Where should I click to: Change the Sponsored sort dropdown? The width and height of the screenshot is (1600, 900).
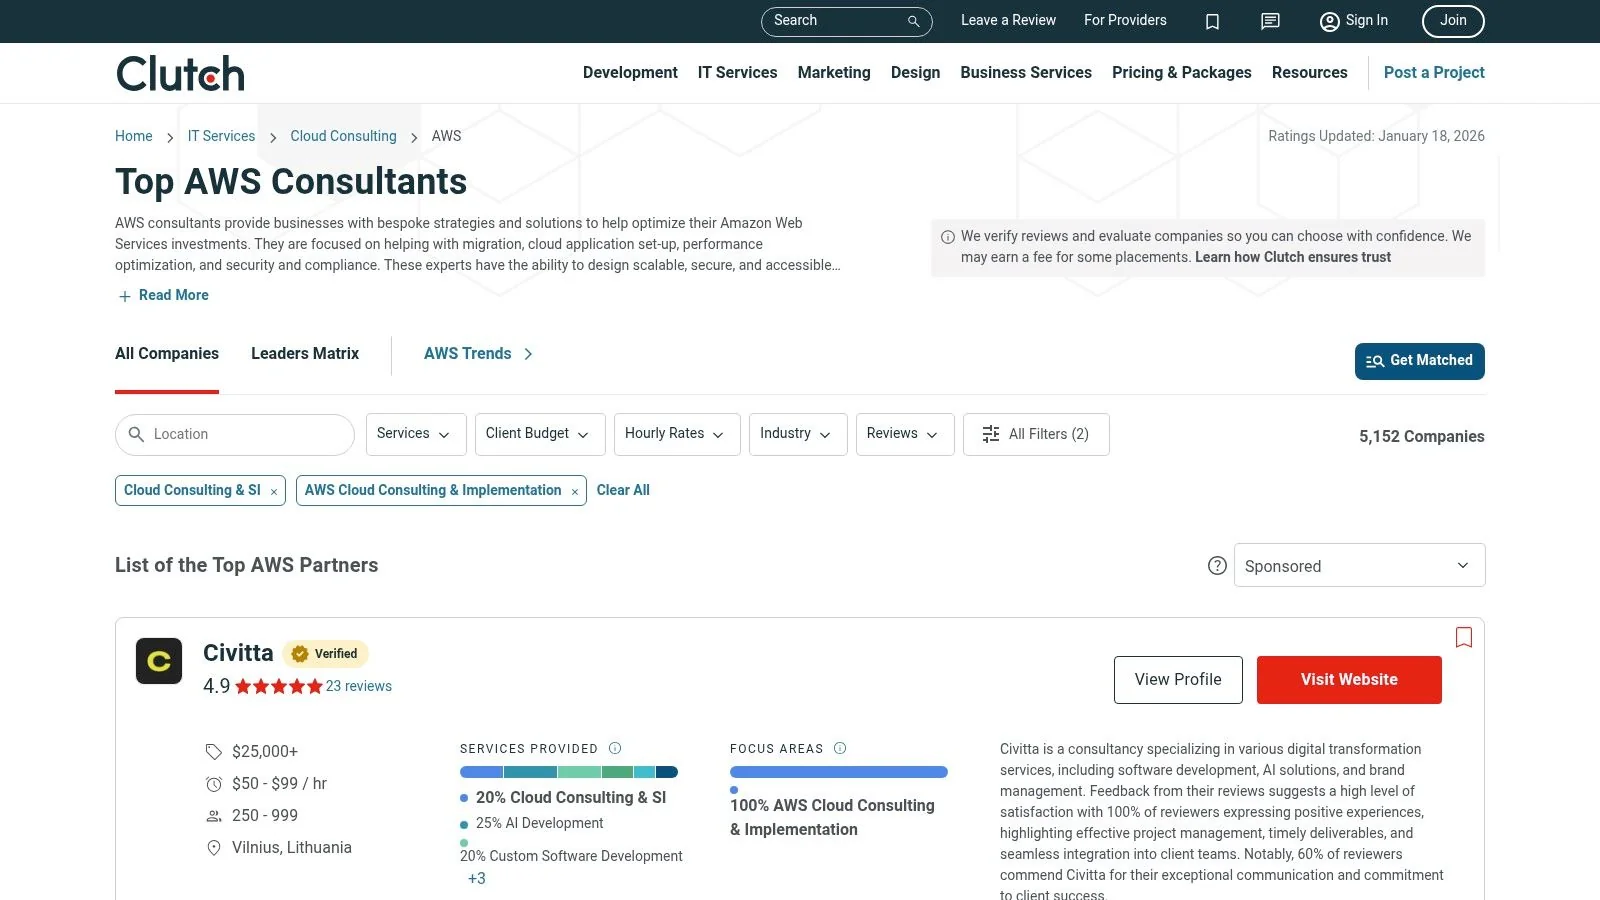pyautogui.click(x=1359, y=565)
